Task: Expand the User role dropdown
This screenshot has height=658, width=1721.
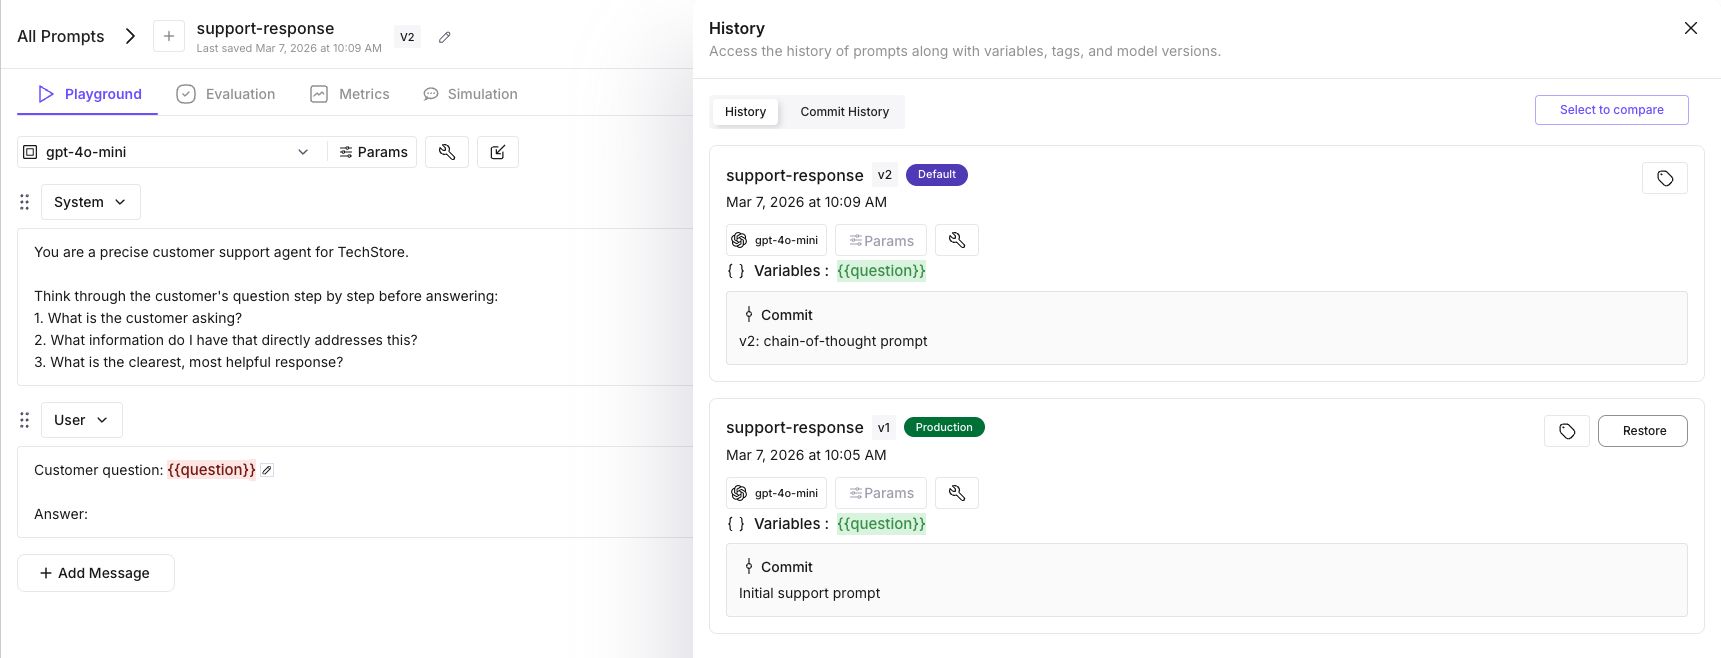Action: click(x=81, y=420)
